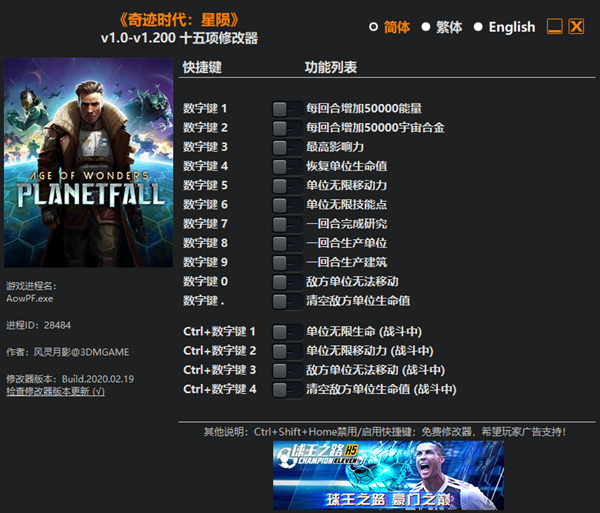The height and width of the screenshot is (513, 600).
Task: Minimize the trainer window
Action: (x=554, y=27)
